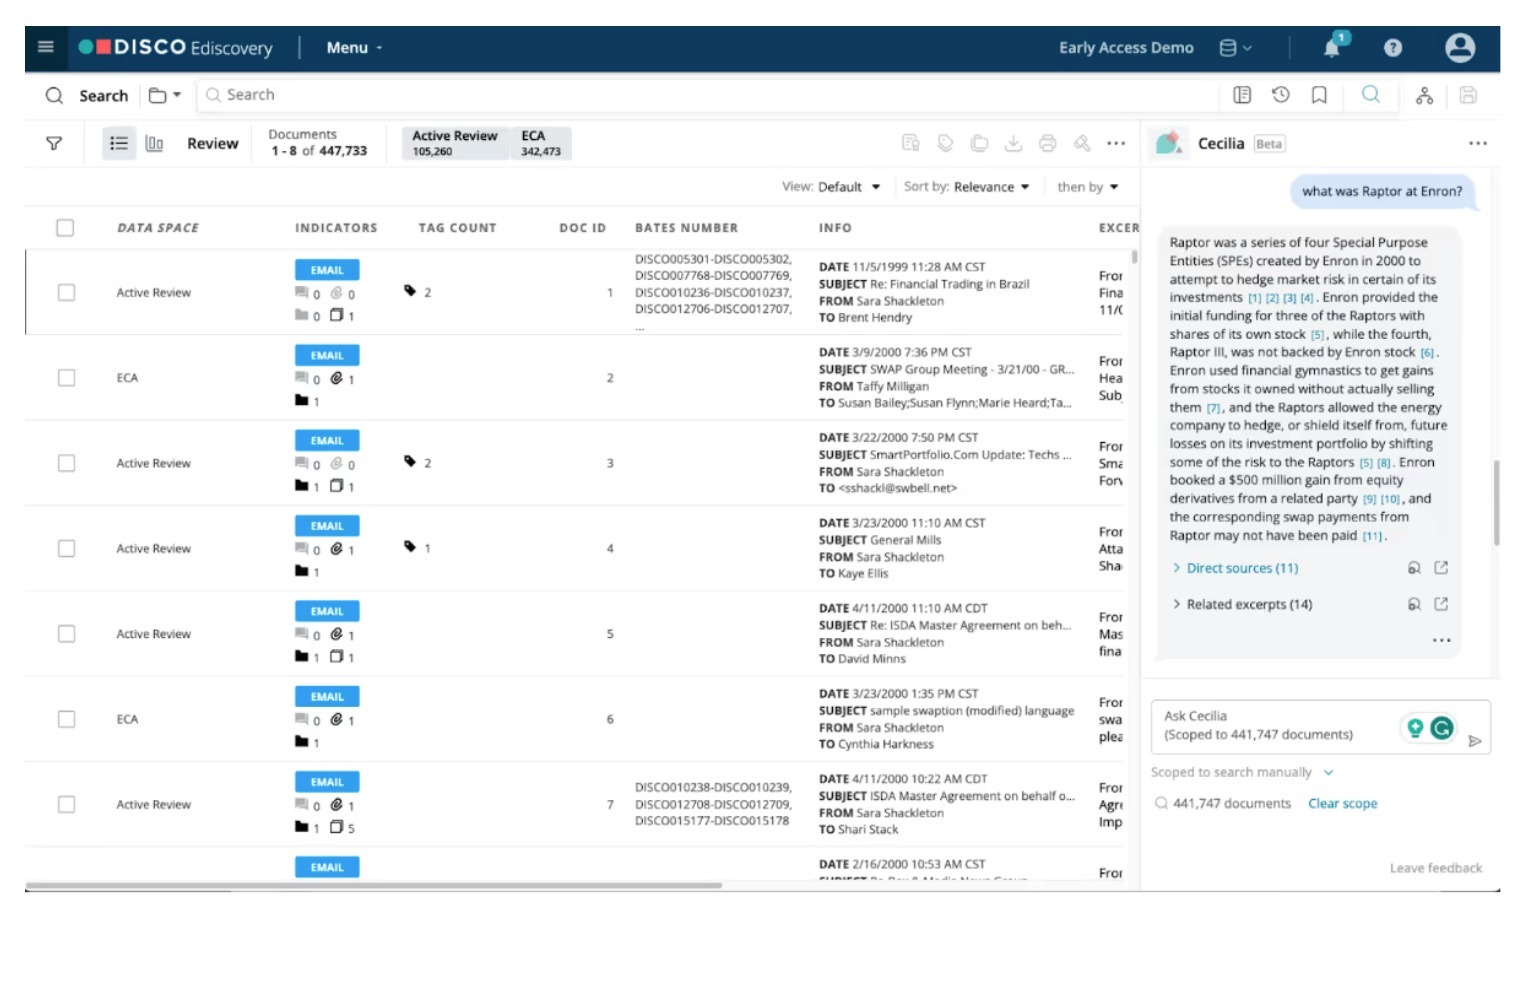The width and height of the screenshot is (1522, 990).
Task: Search within Direct sources documents icon
Action: (1414, 567)
